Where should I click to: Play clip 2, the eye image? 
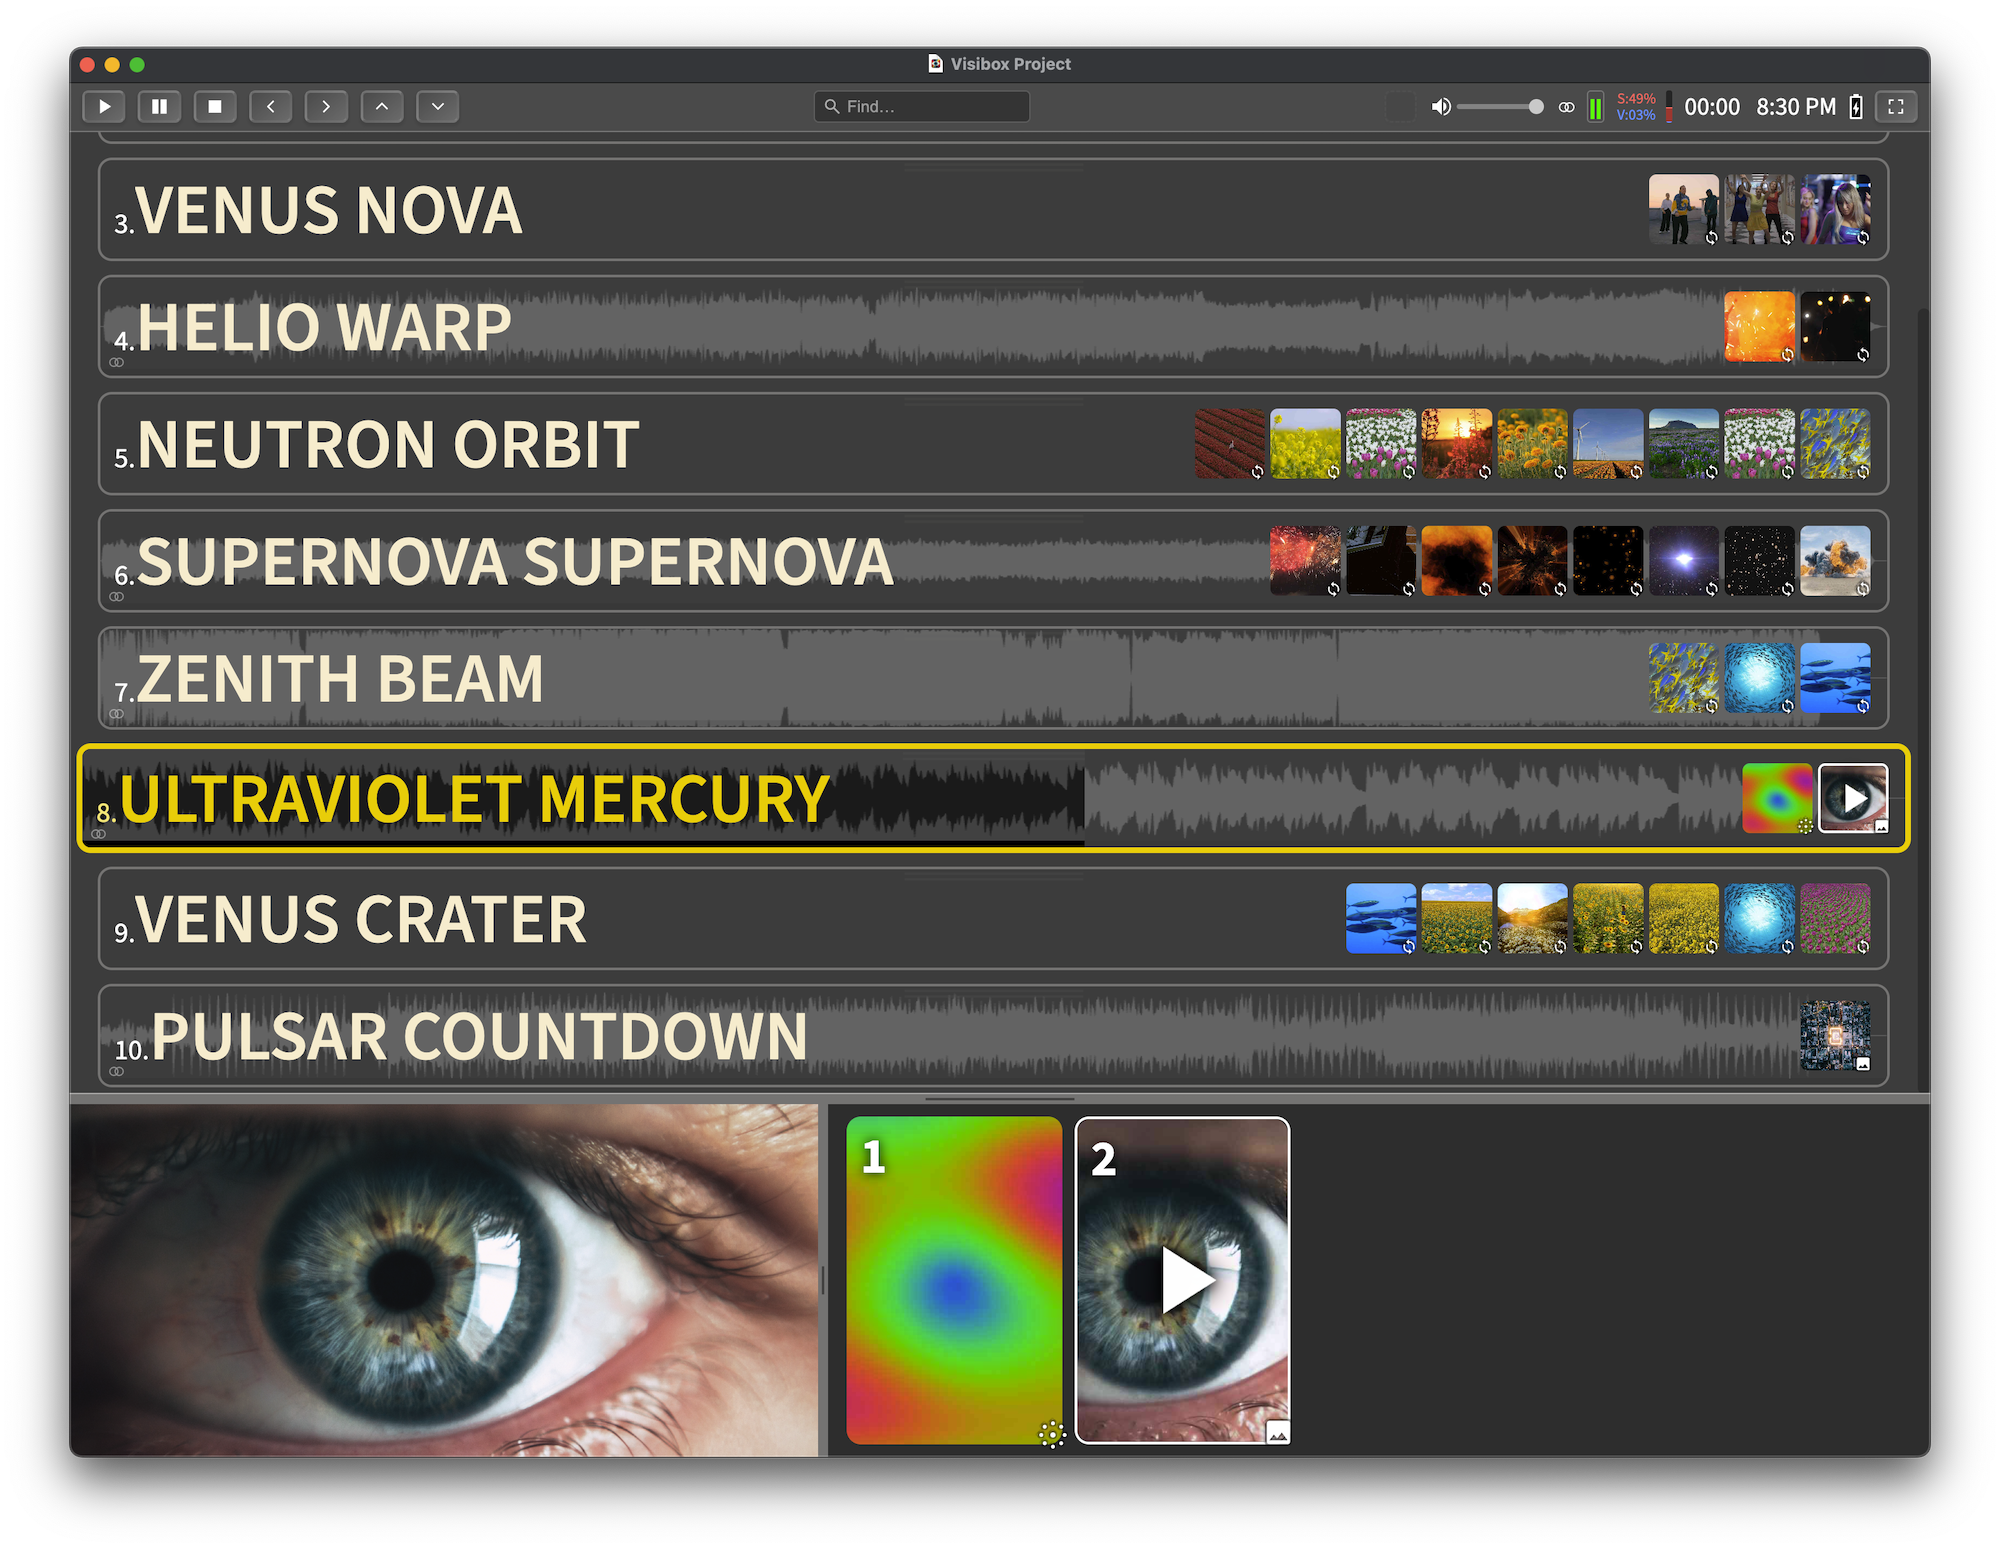pyautogui.click(x=1183, y=1280)
